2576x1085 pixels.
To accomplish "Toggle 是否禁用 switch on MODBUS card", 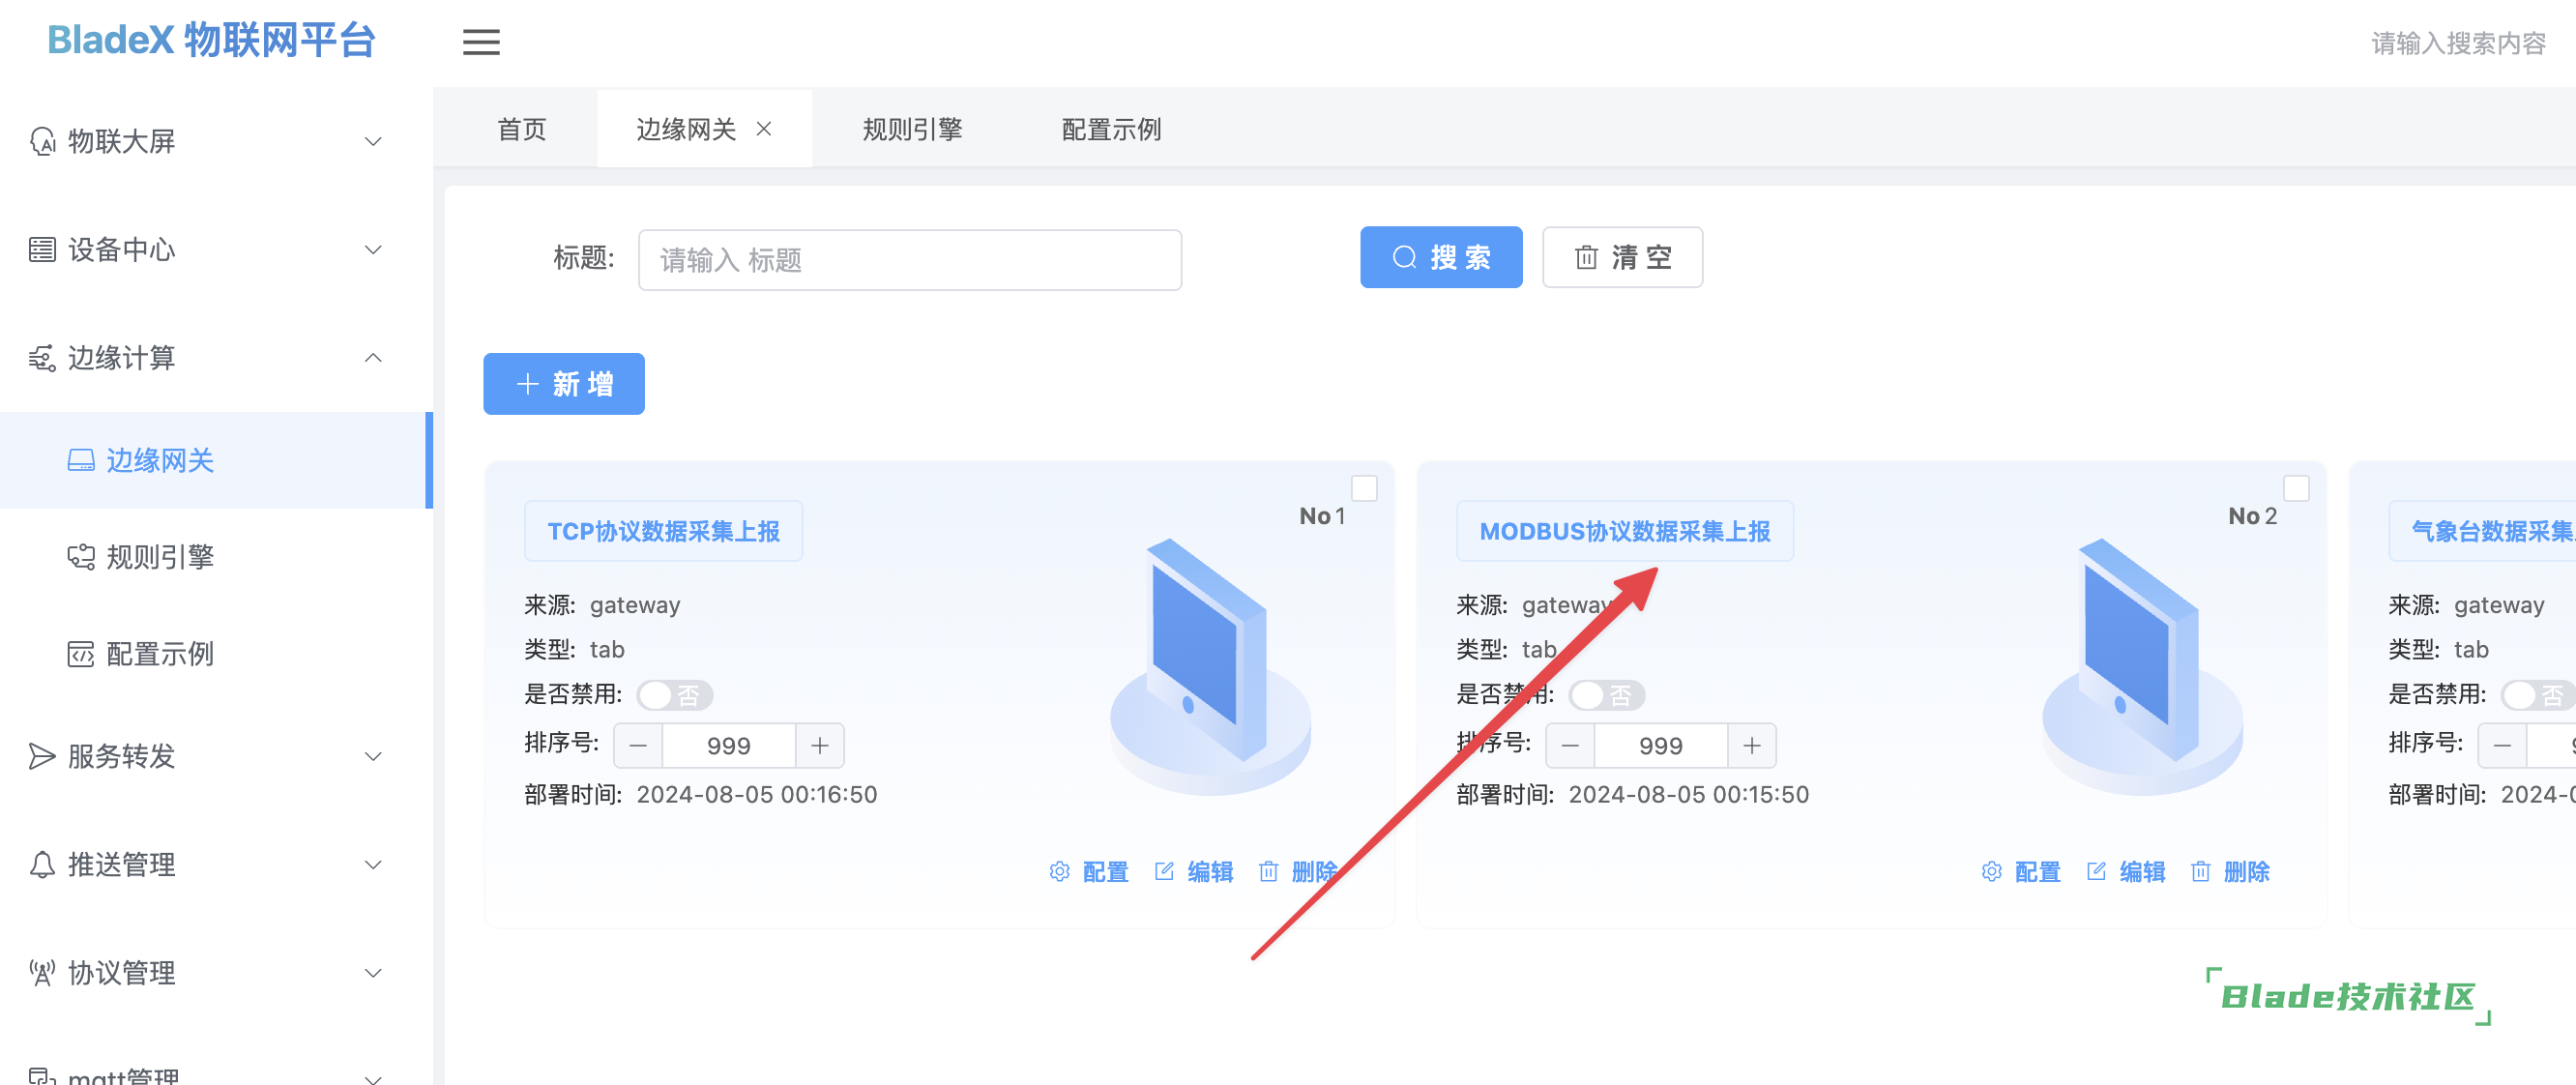I will [x=1606, y=694].
